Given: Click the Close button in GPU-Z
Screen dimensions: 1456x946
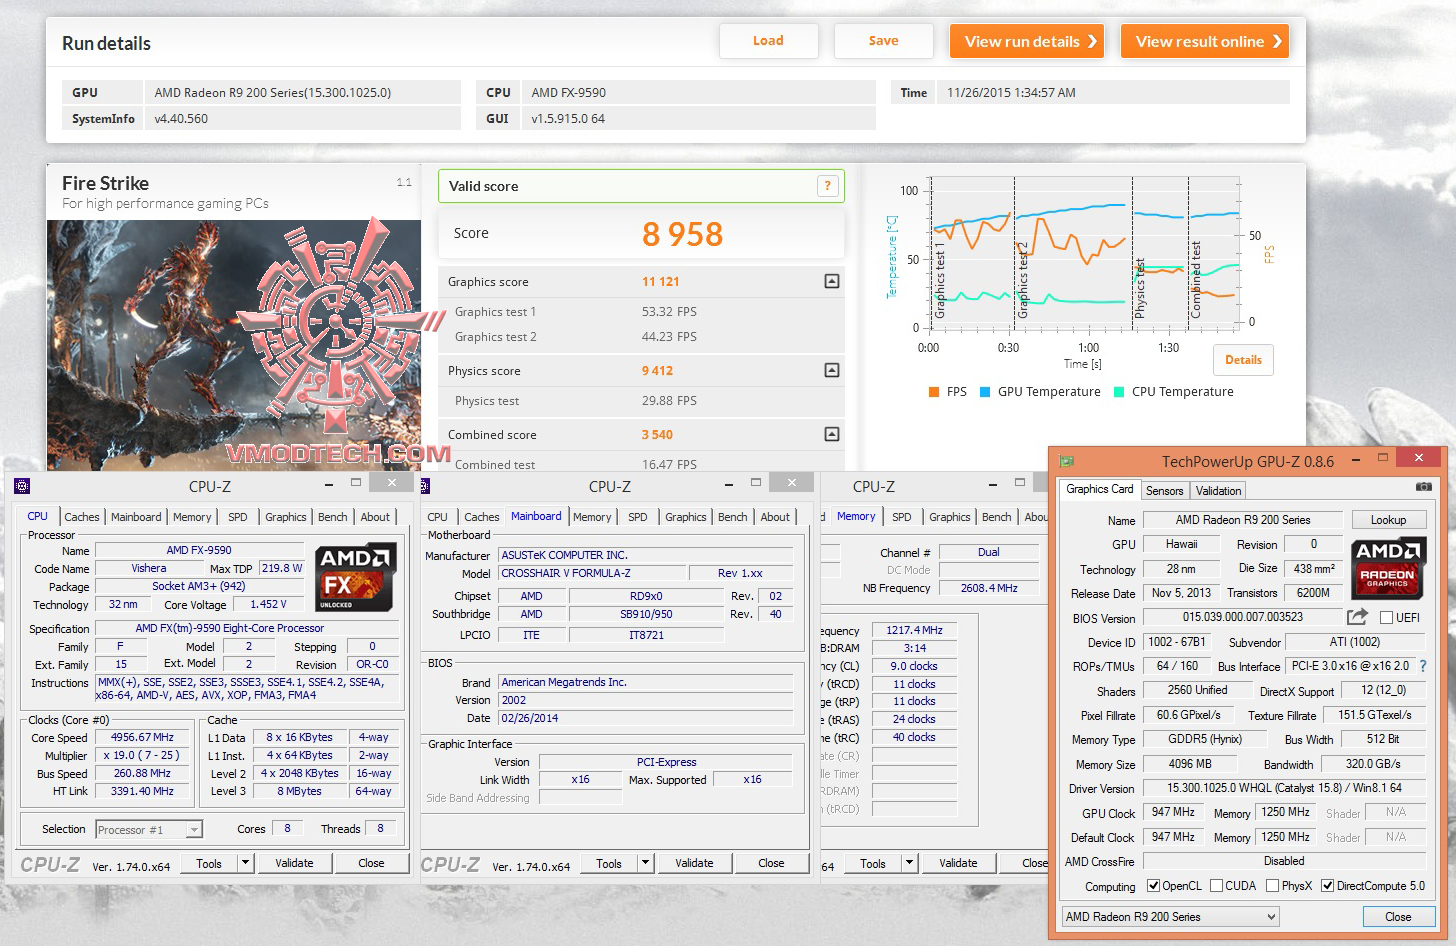Looking at the screenshot, I should pyautogui.click(x=1398, y=917).
